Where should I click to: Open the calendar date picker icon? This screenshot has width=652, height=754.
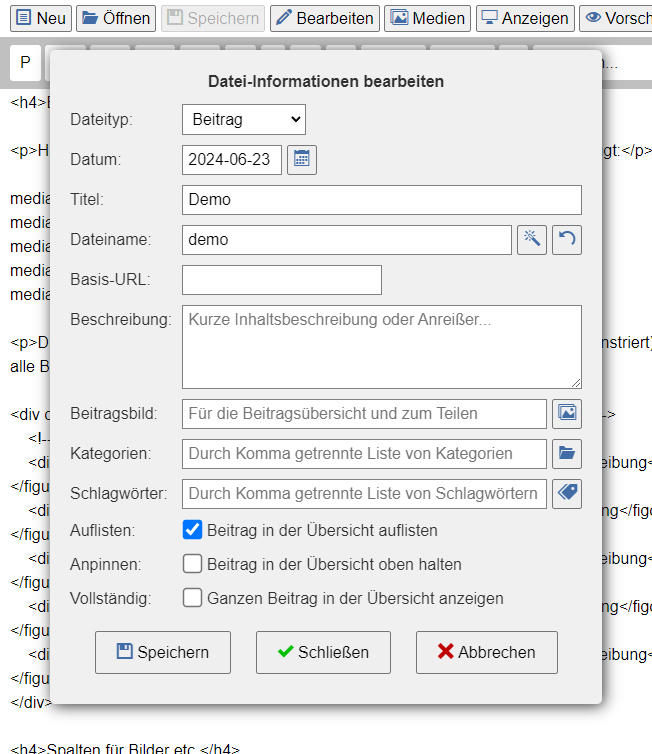point(302,160)
